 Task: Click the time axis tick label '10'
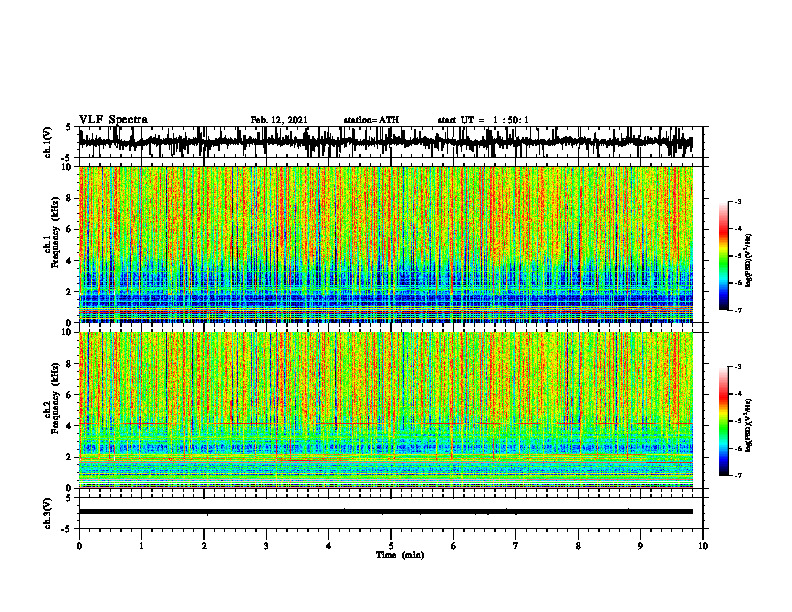pyautogui.click(x=703, y=546)
